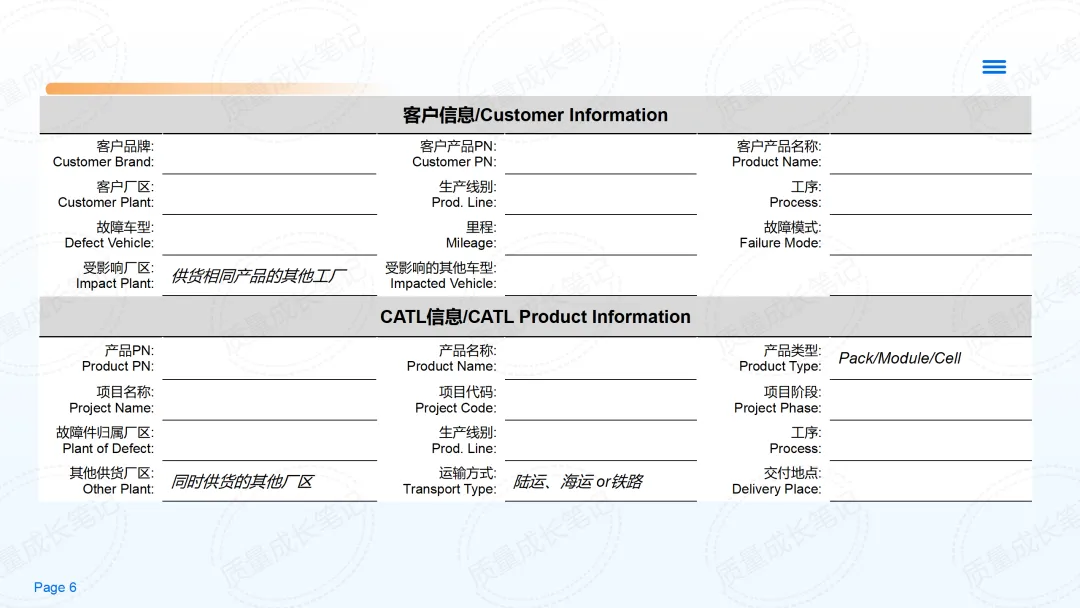This screenshot has width=1080, height=608.
Task: Select the 'Pack/Module/Cell' placeholder text
Action: point(900,358)
